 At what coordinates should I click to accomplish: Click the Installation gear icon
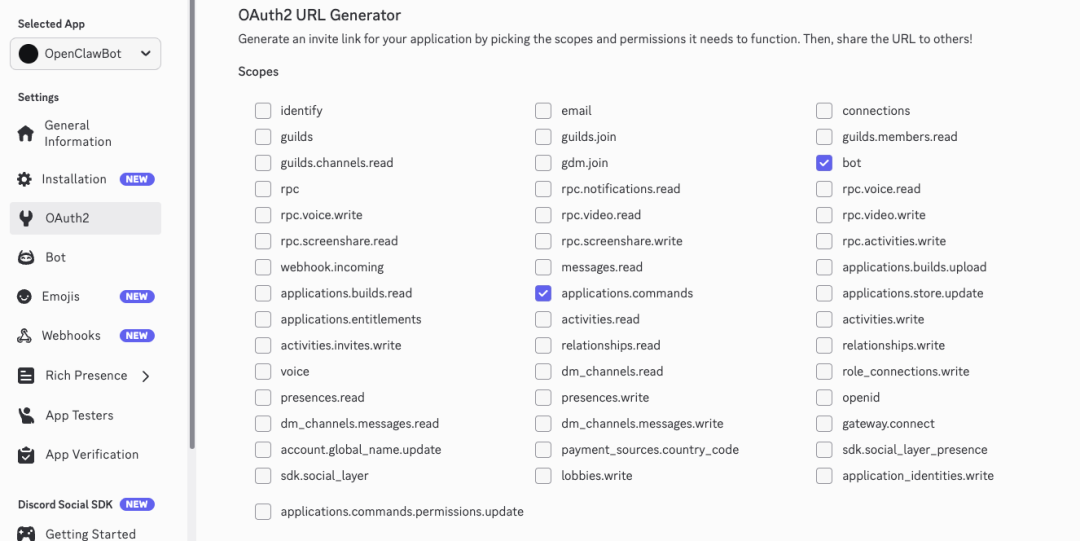(25, 180)
